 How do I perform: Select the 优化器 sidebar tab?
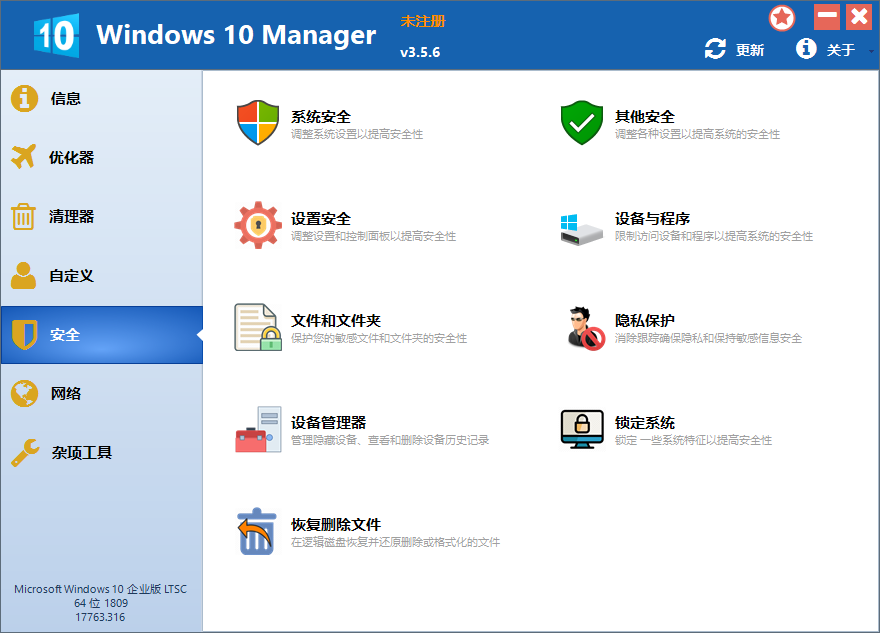71,158
